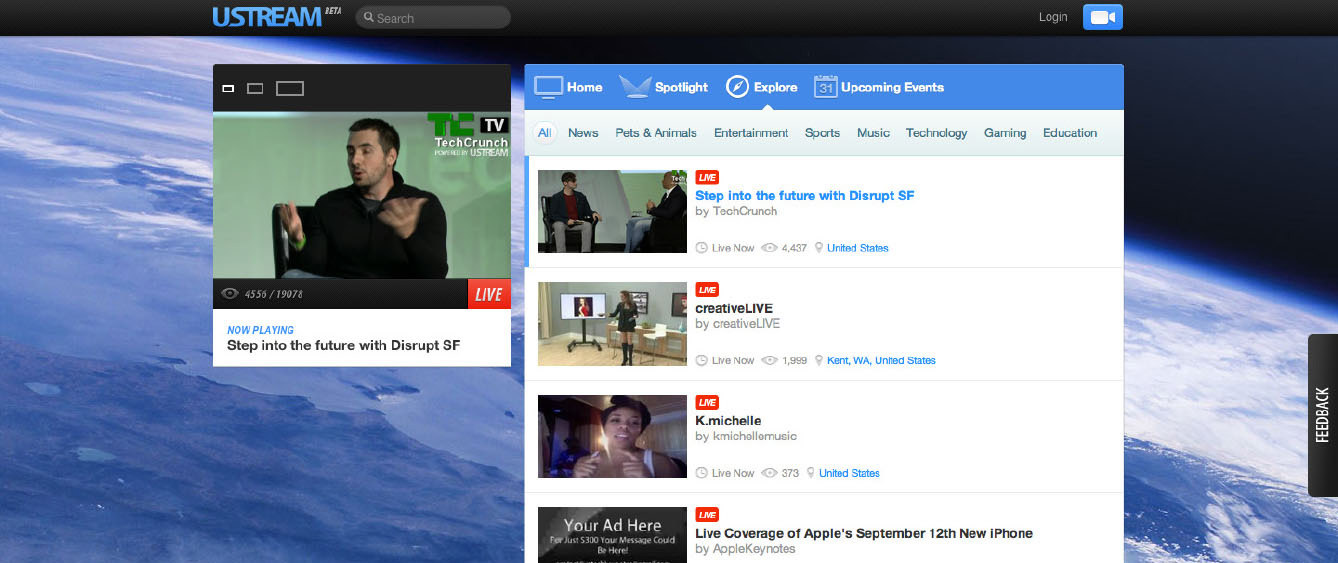Select the All category filter
Screen dimensions: 1338x563
click(544, 133)
